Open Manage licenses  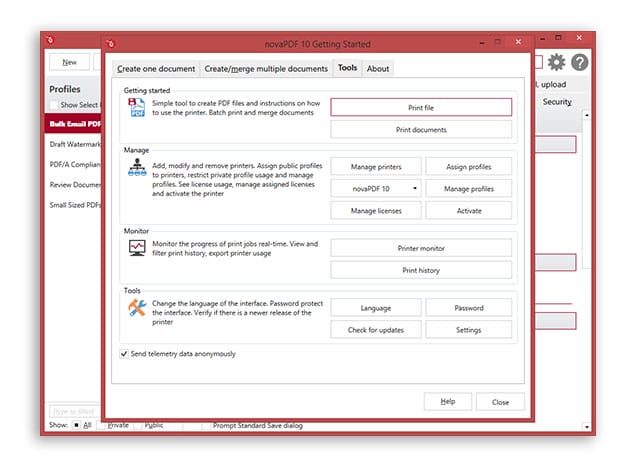[376, 211]
